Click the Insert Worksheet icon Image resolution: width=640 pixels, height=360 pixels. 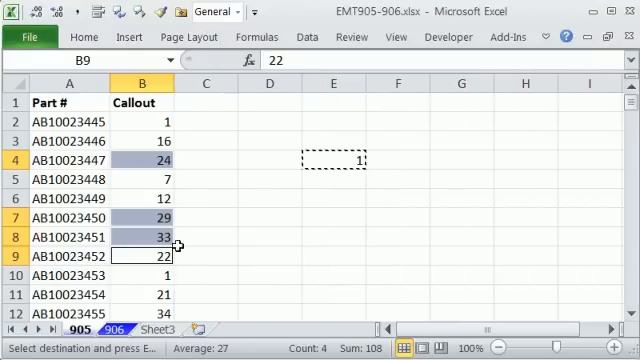click(x=198, y=329)
